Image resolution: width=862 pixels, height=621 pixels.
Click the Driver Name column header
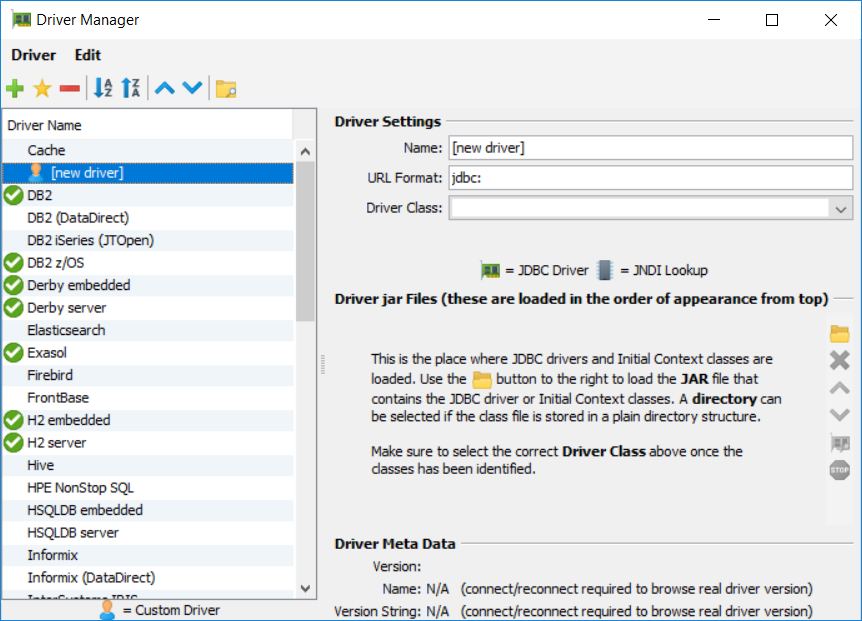(x=148, y=125)
